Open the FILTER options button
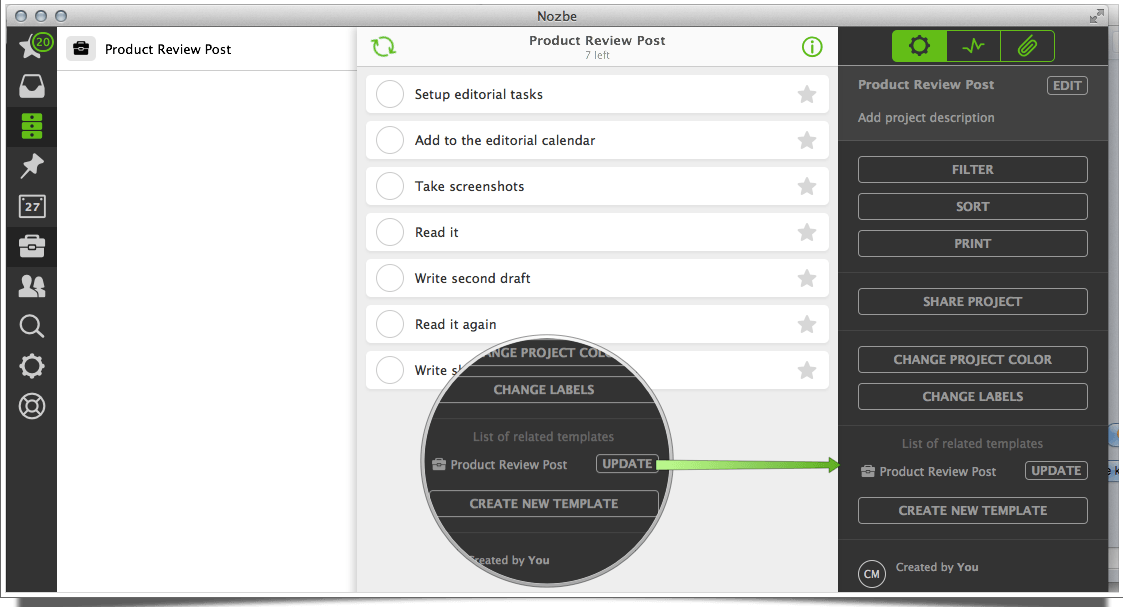 (972, 170)
